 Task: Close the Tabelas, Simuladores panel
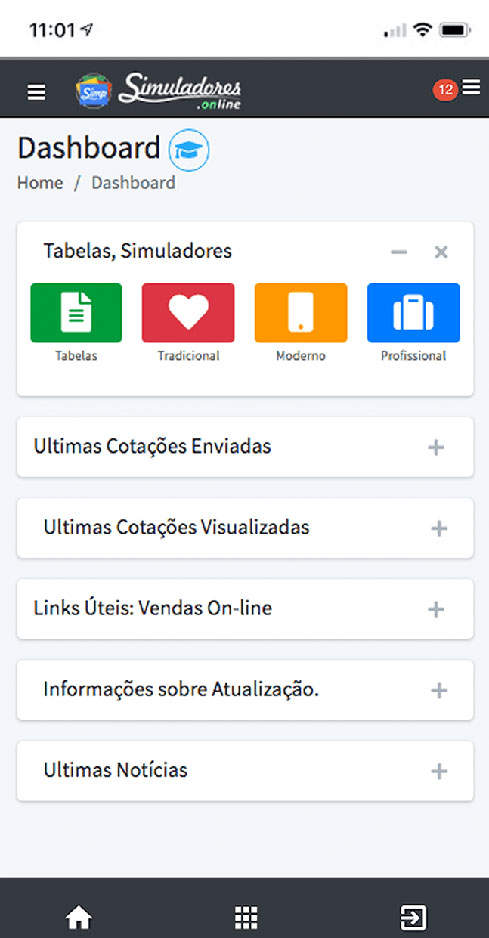click(x=441, y=252)
